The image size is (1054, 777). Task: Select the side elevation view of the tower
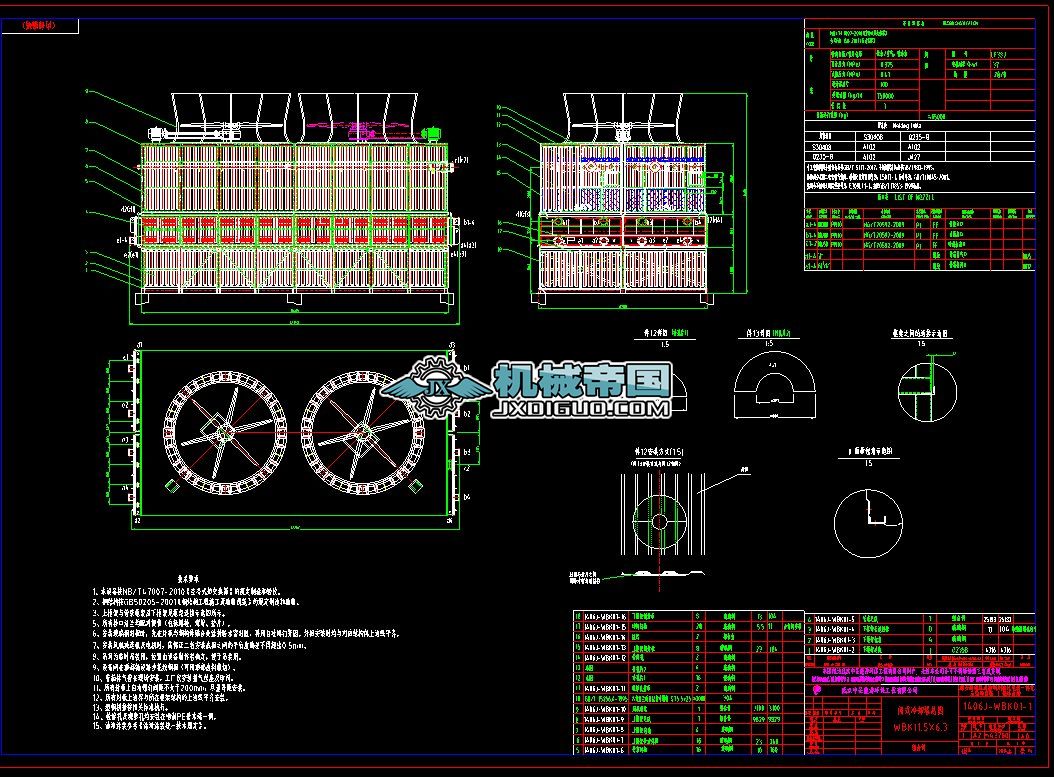click(x=623, y=200)
